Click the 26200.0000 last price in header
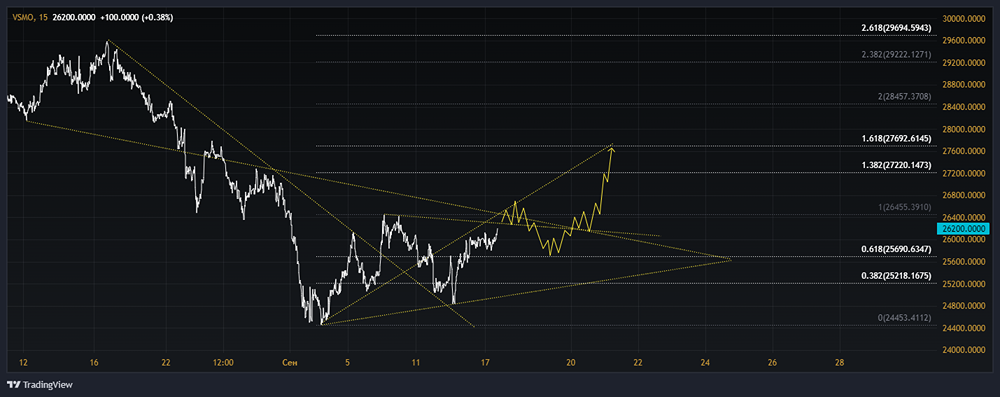 click(x=73, y=17)
